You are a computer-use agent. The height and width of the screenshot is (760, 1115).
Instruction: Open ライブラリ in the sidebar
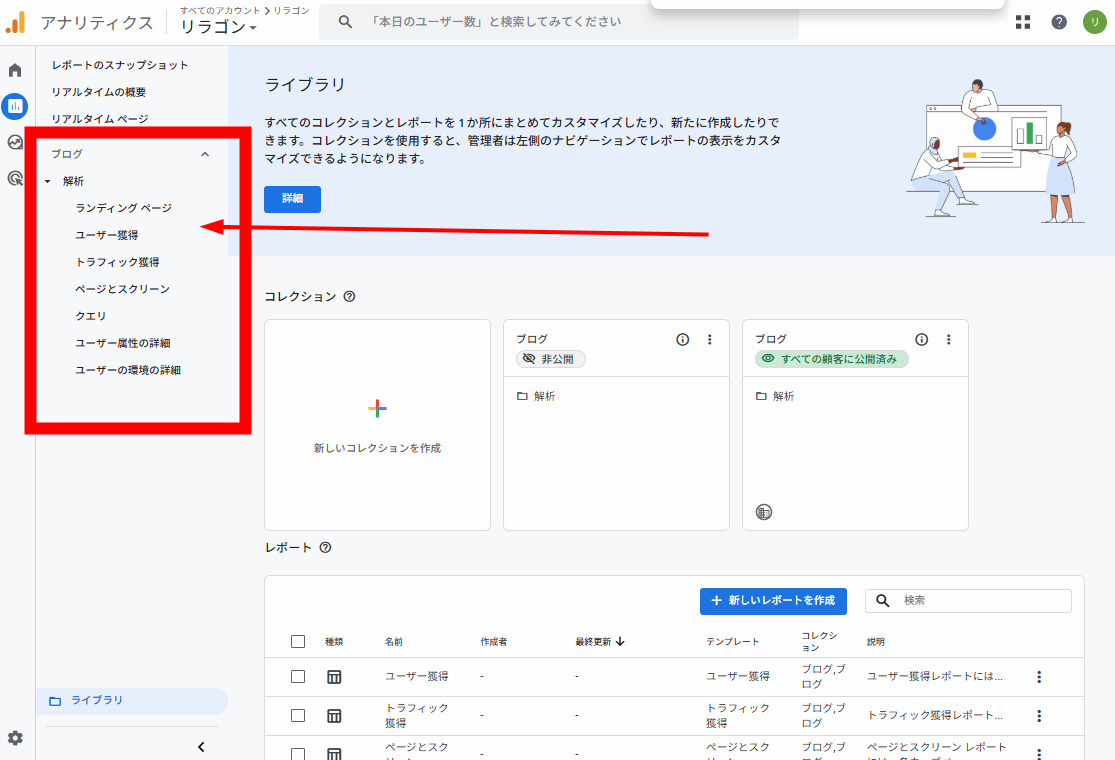coord(97,701)
